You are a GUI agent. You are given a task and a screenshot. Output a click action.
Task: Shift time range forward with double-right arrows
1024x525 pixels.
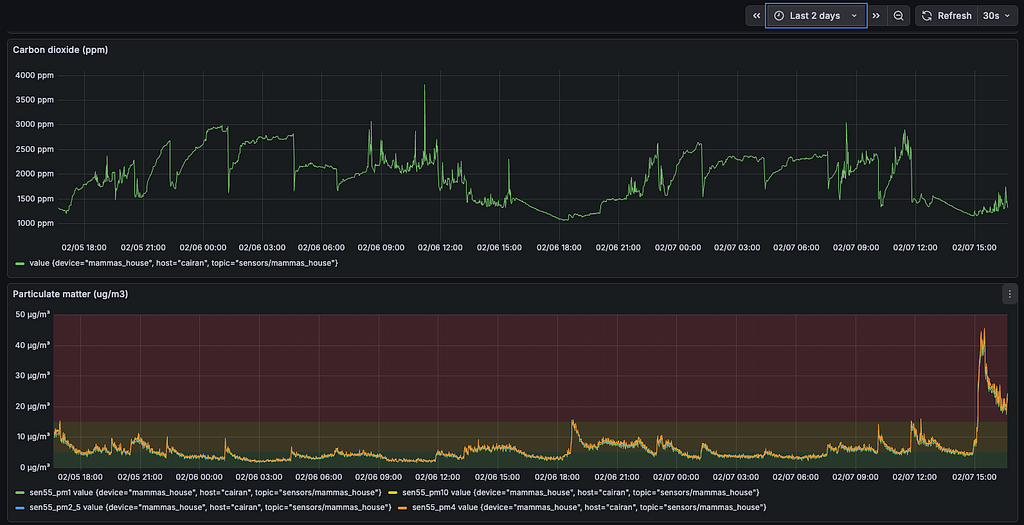(x=876, y=16)
